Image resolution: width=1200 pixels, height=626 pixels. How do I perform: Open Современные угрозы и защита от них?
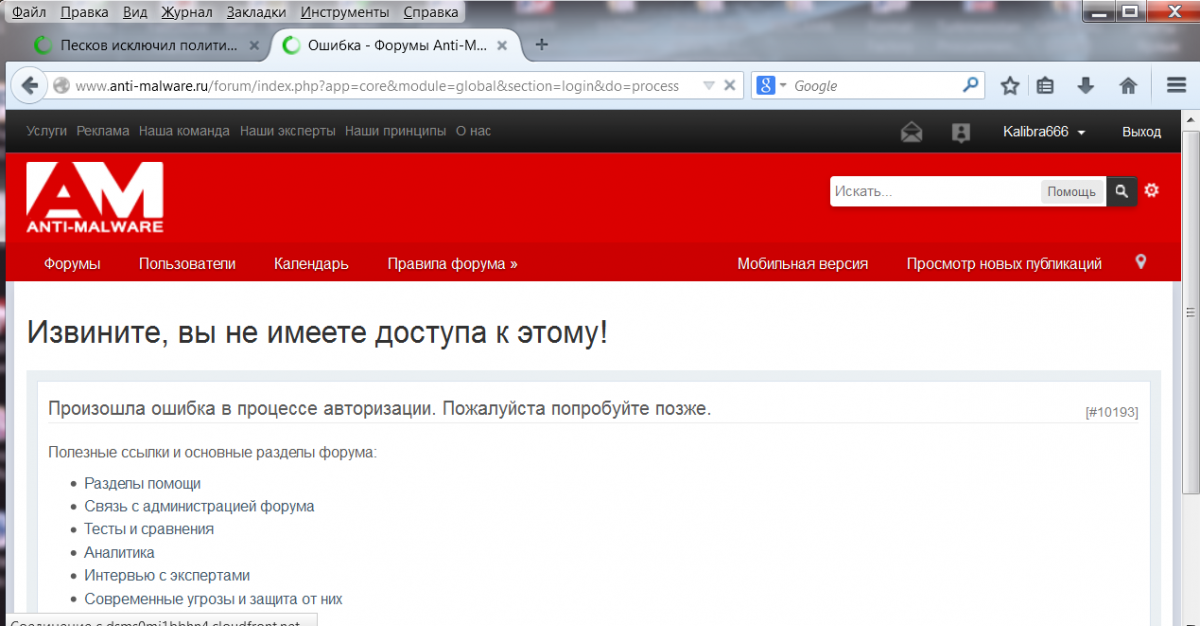[213, 599]
